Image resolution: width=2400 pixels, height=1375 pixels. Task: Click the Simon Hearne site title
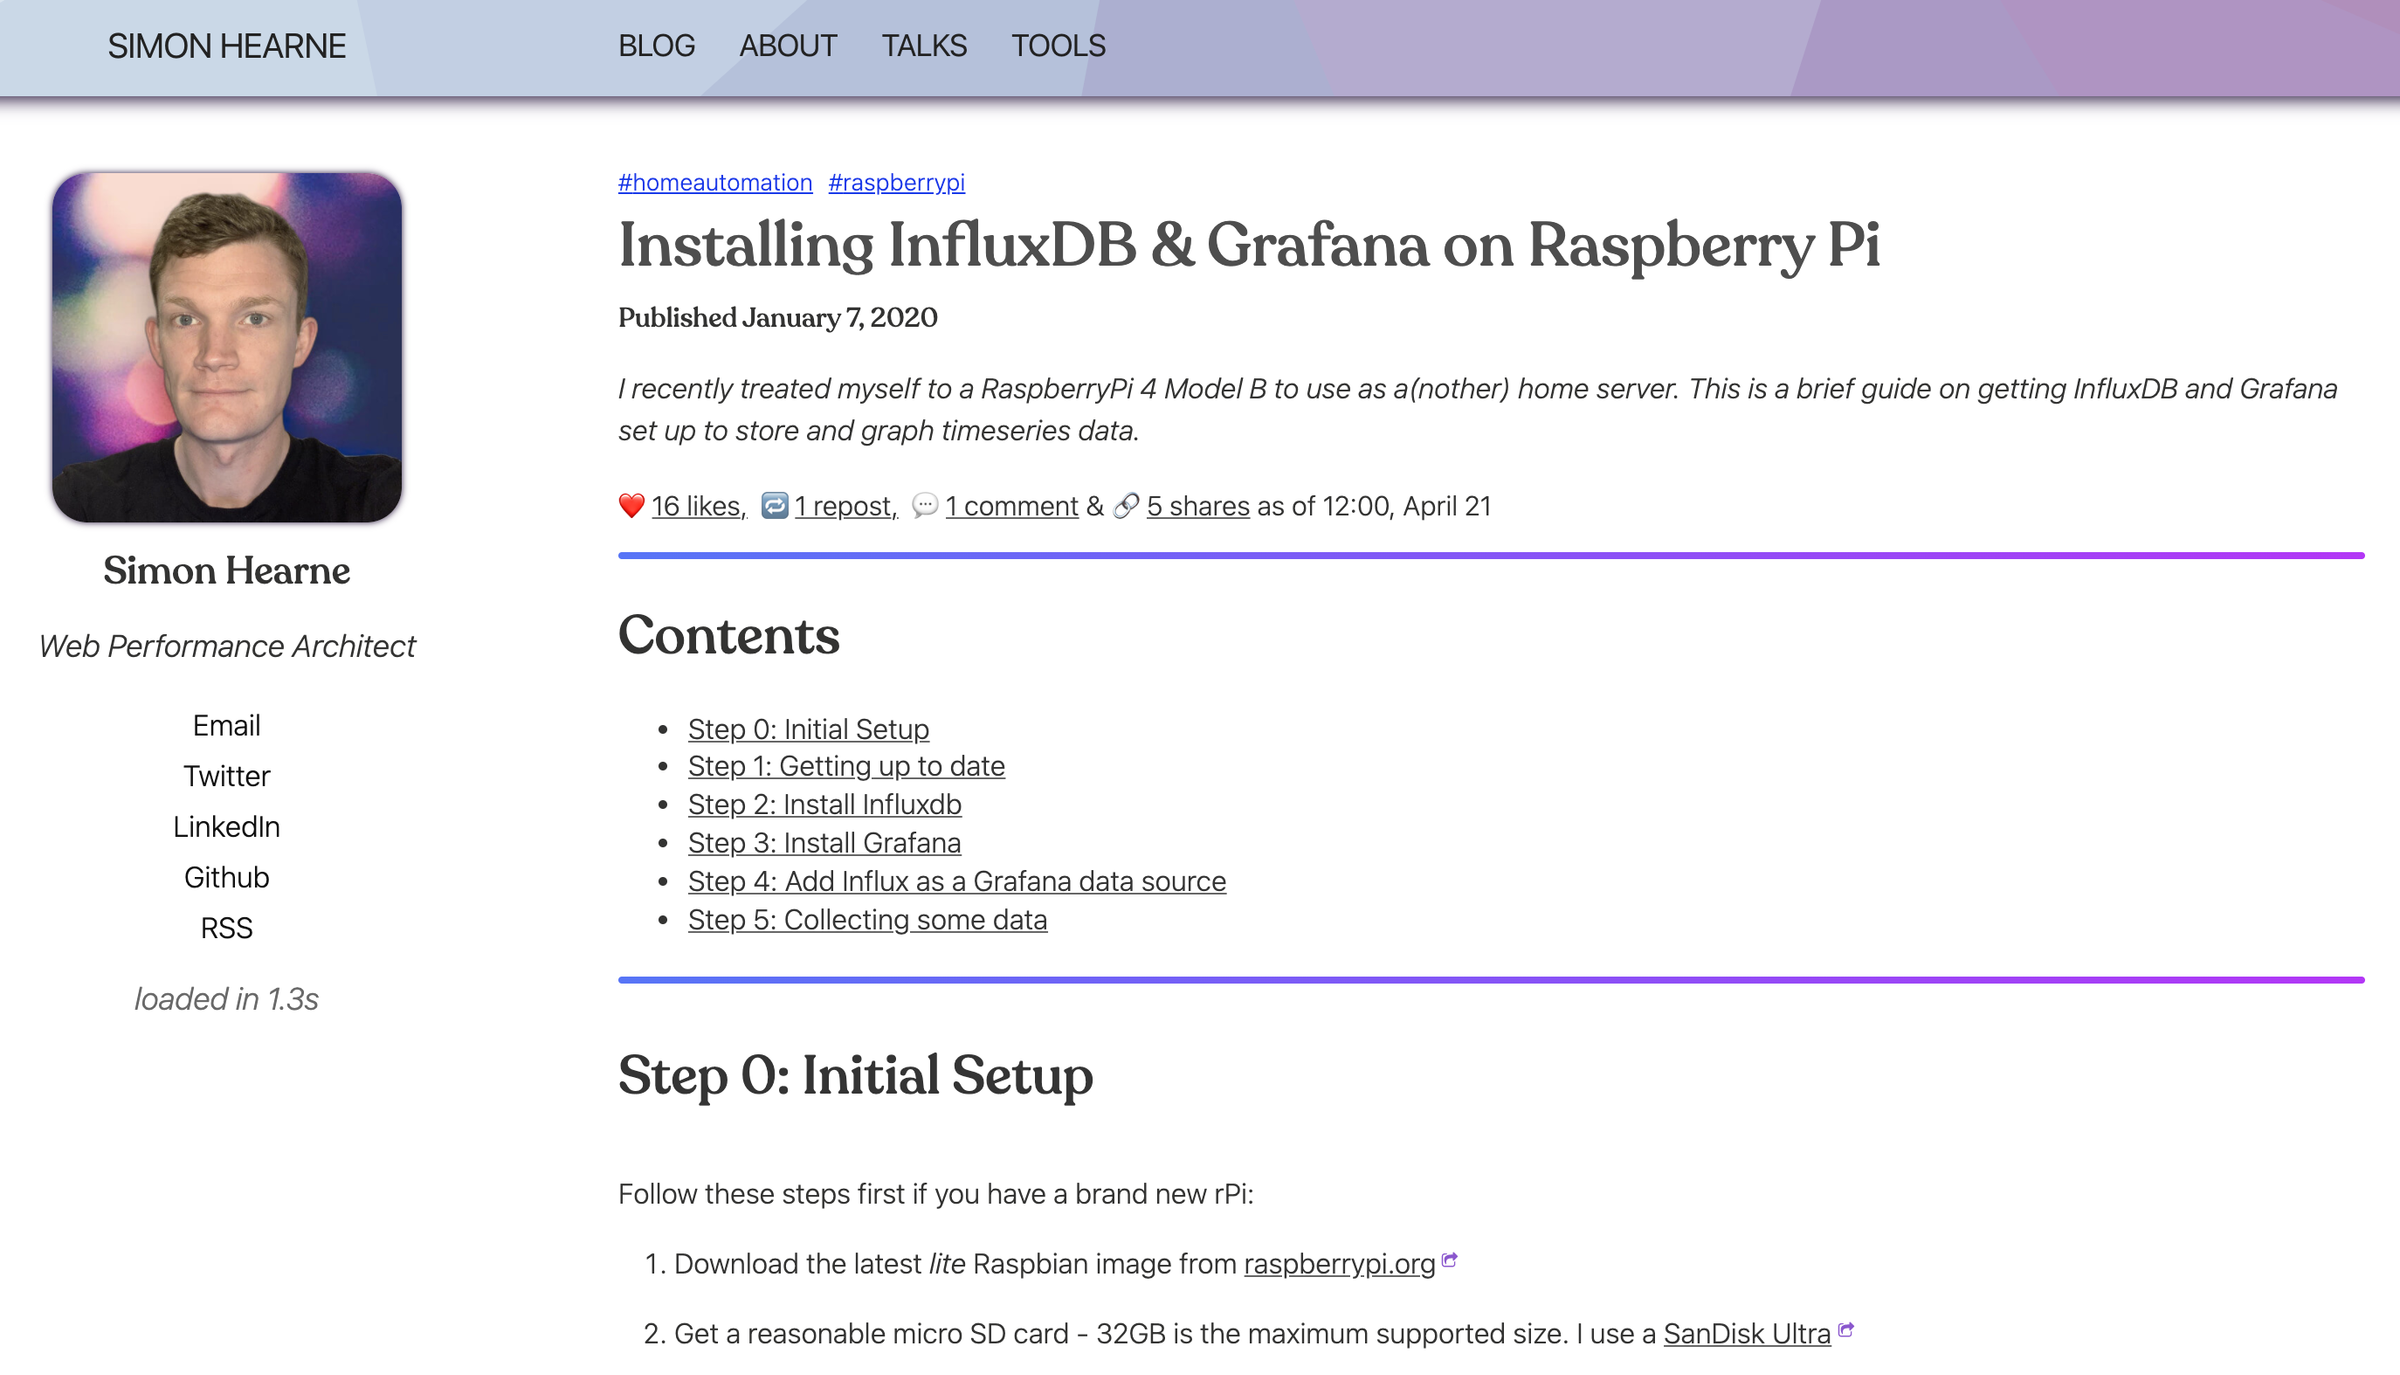pos(226,46)
